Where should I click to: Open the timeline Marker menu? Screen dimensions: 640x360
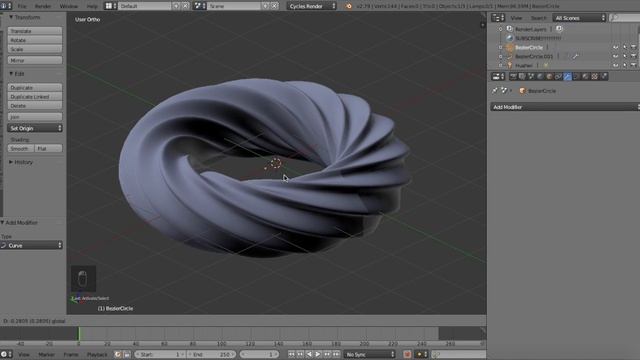[47, 354]
